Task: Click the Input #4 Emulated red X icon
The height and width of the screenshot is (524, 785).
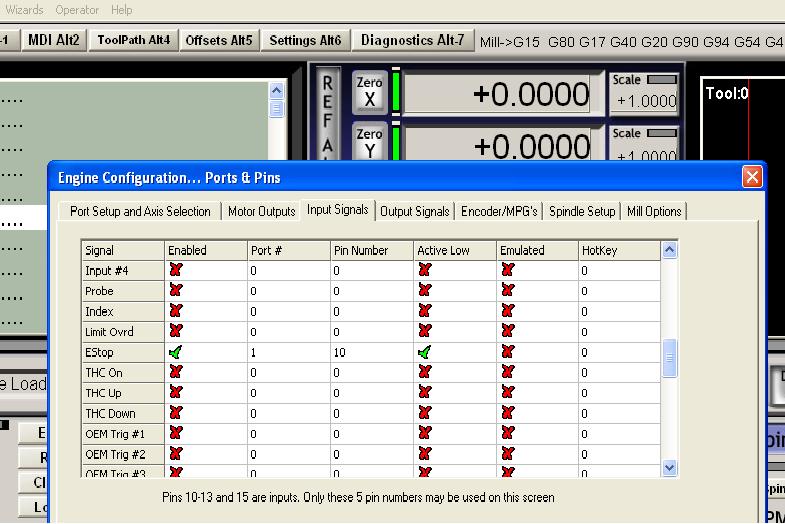Action: (x=508, y=270)
